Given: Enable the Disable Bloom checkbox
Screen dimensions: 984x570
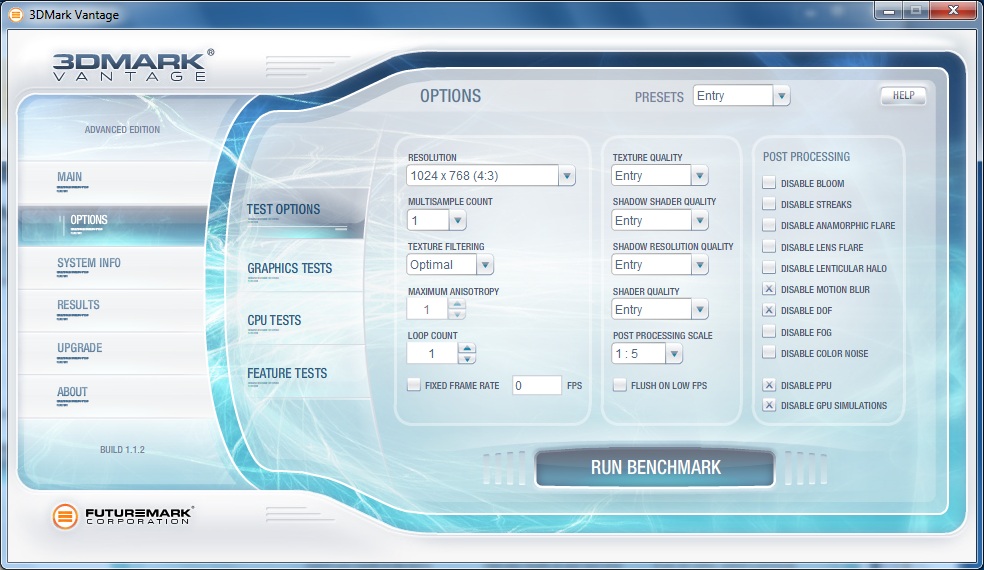Looking at the screenshot, I should (x=769, y=183).
